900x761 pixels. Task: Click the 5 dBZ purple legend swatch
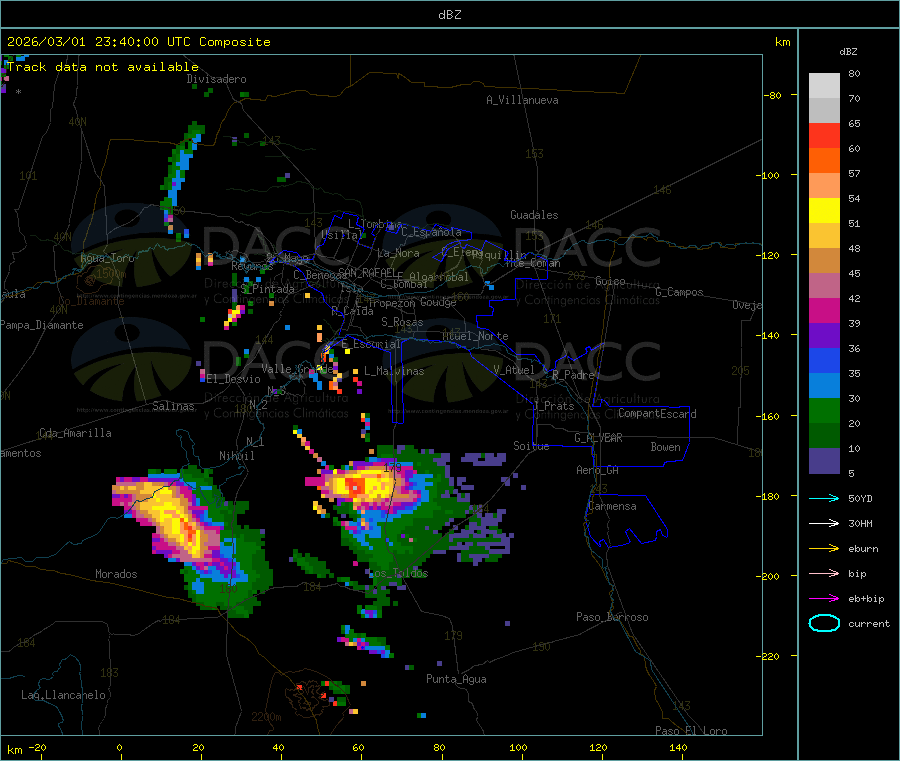coord(824,461)
